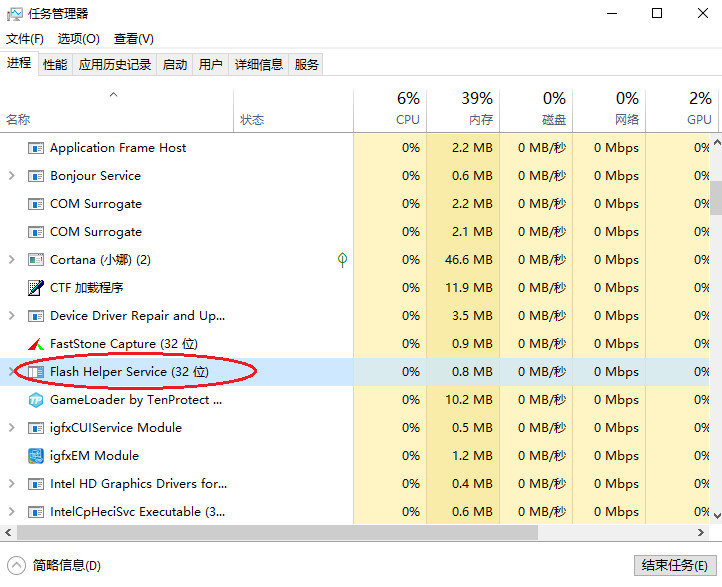Switch to the 服务 tab
Screen dimensions: 722x587
[x=306, y=64]
